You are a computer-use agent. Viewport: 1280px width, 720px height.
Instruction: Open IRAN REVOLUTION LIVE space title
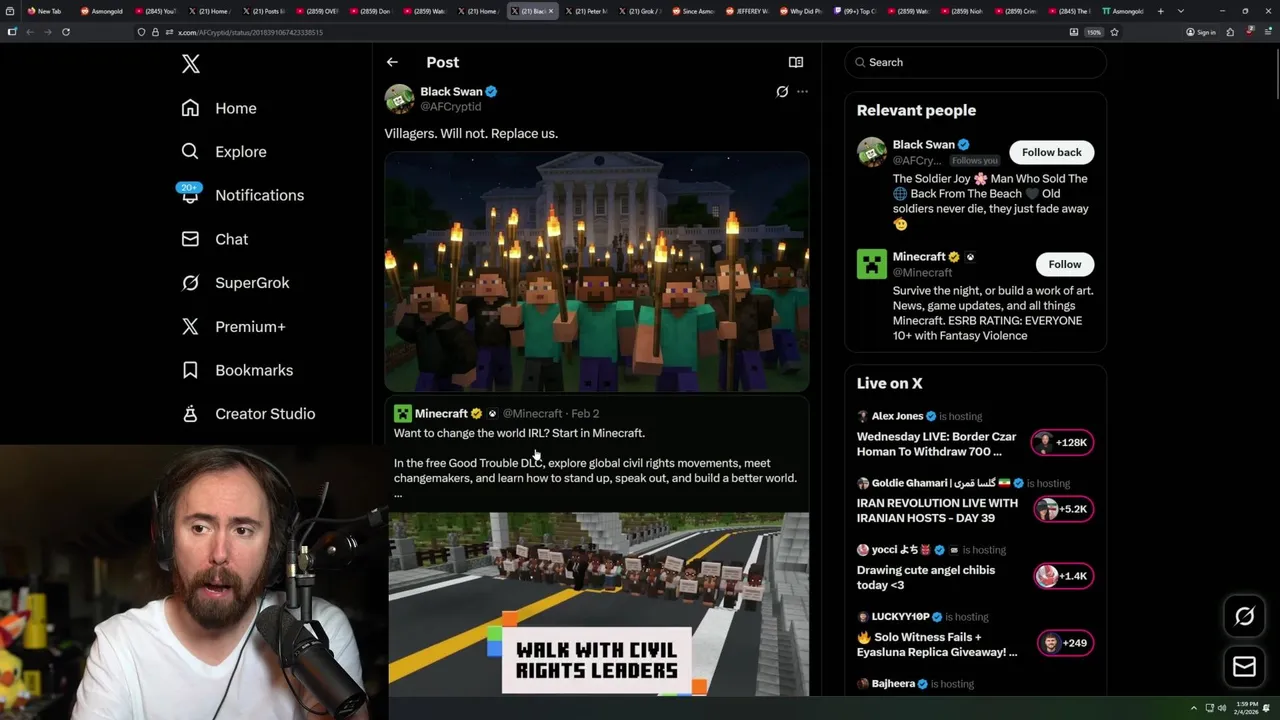pyautogui.click(x=937, y=510)
